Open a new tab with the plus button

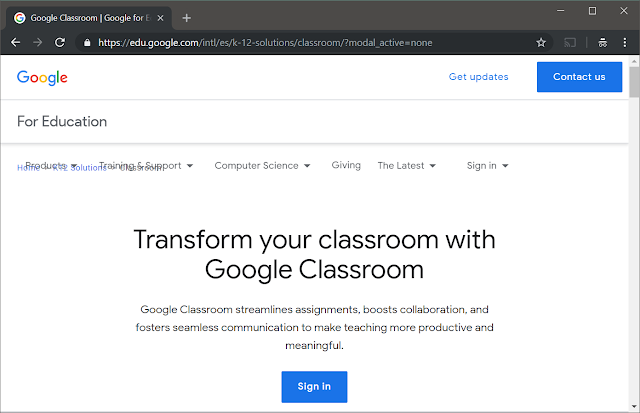(x=187, y=18)
